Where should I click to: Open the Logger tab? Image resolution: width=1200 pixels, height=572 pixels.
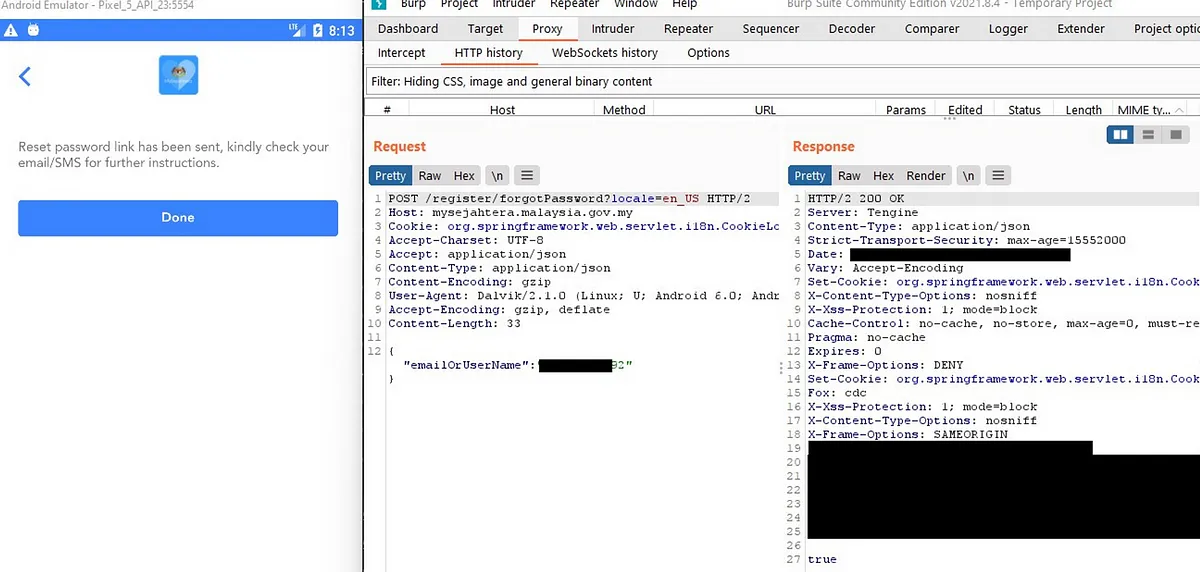tap(1008, 29)
